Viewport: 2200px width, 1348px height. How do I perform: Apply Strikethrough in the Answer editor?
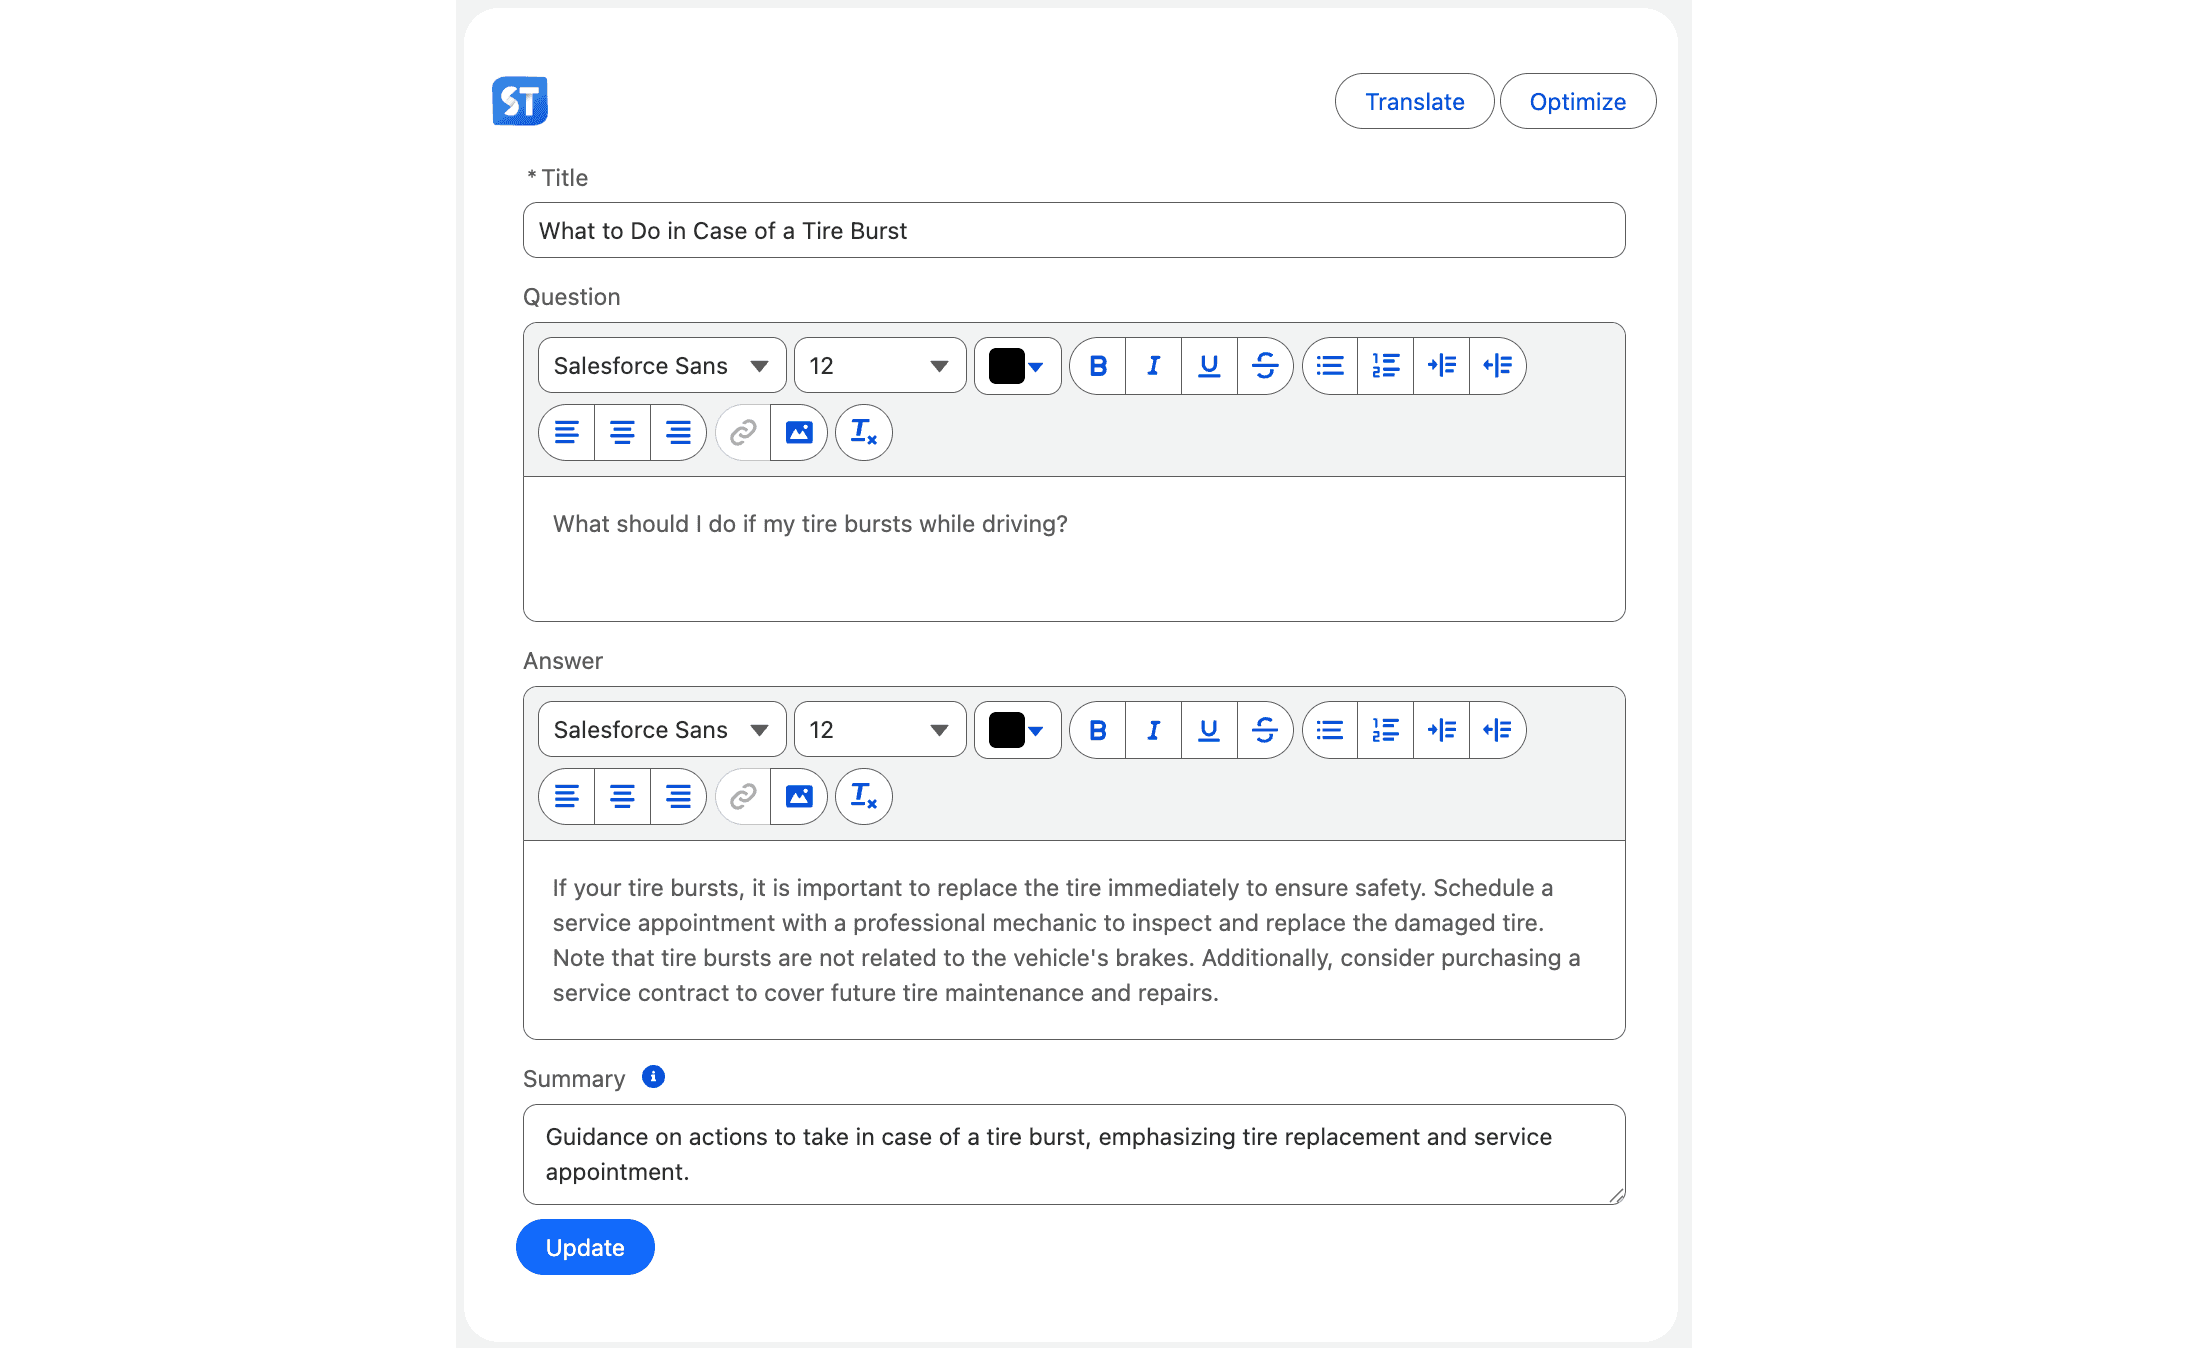point(1265,730)
